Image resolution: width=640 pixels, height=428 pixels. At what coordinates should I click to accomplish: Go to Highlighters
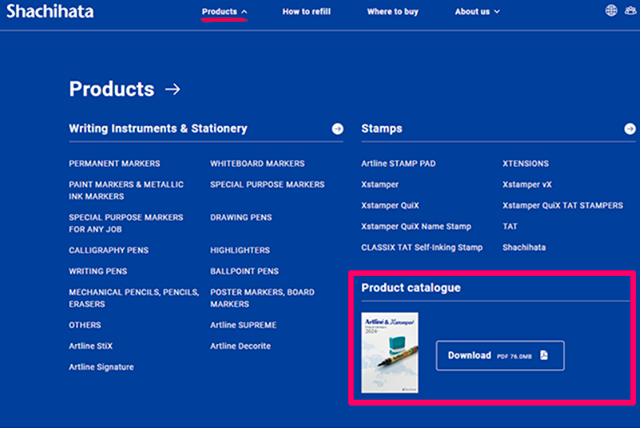(x=240, y=250)
